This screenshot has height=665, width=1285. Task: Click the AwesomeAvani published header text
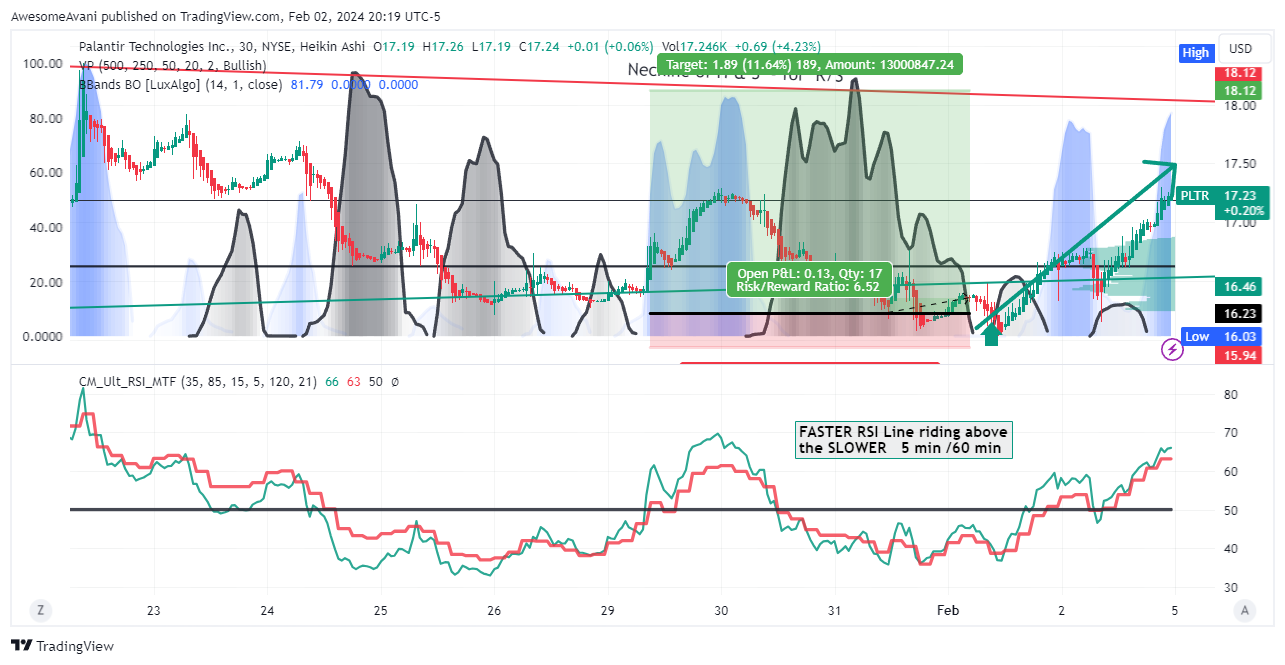coord(225,16)
